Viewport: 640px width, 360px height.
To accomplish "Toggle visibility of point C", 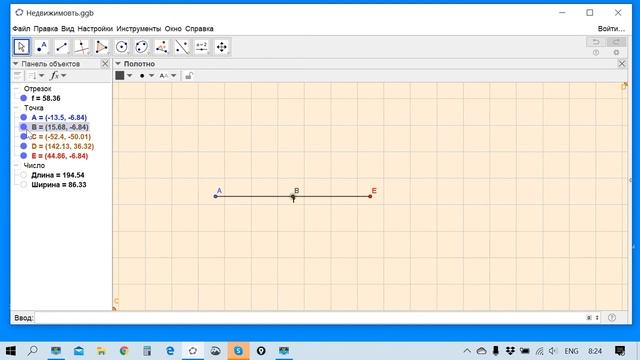I will (x=24, y=137).
